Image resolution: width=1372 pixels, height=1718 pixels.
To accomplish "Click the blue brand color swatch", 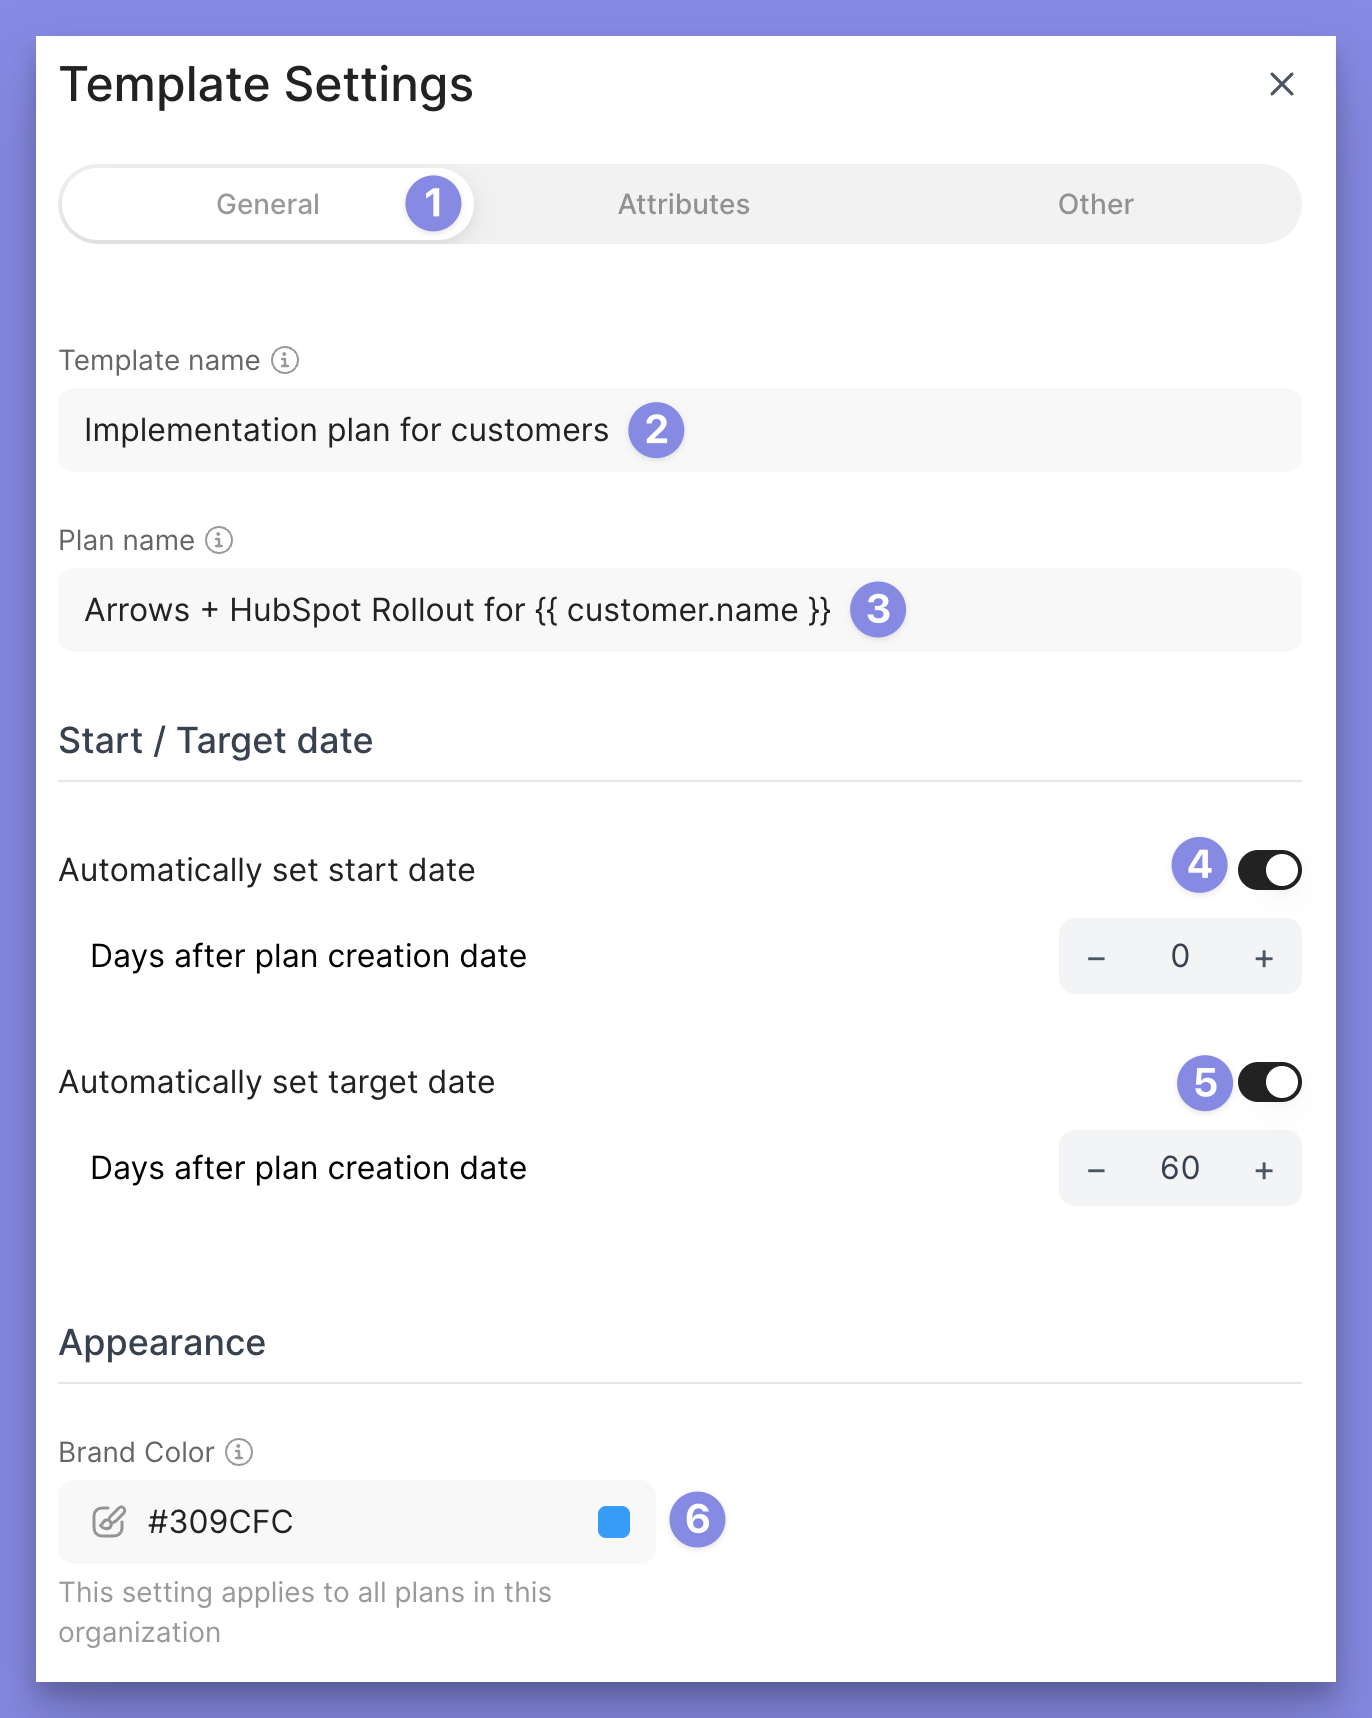I will (614, 1522).
